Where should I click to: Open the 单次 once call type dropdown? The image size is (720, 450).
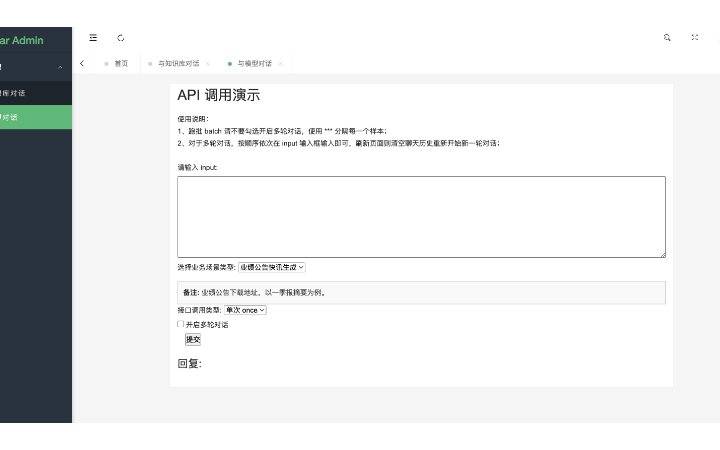click(x=245, y=310)
